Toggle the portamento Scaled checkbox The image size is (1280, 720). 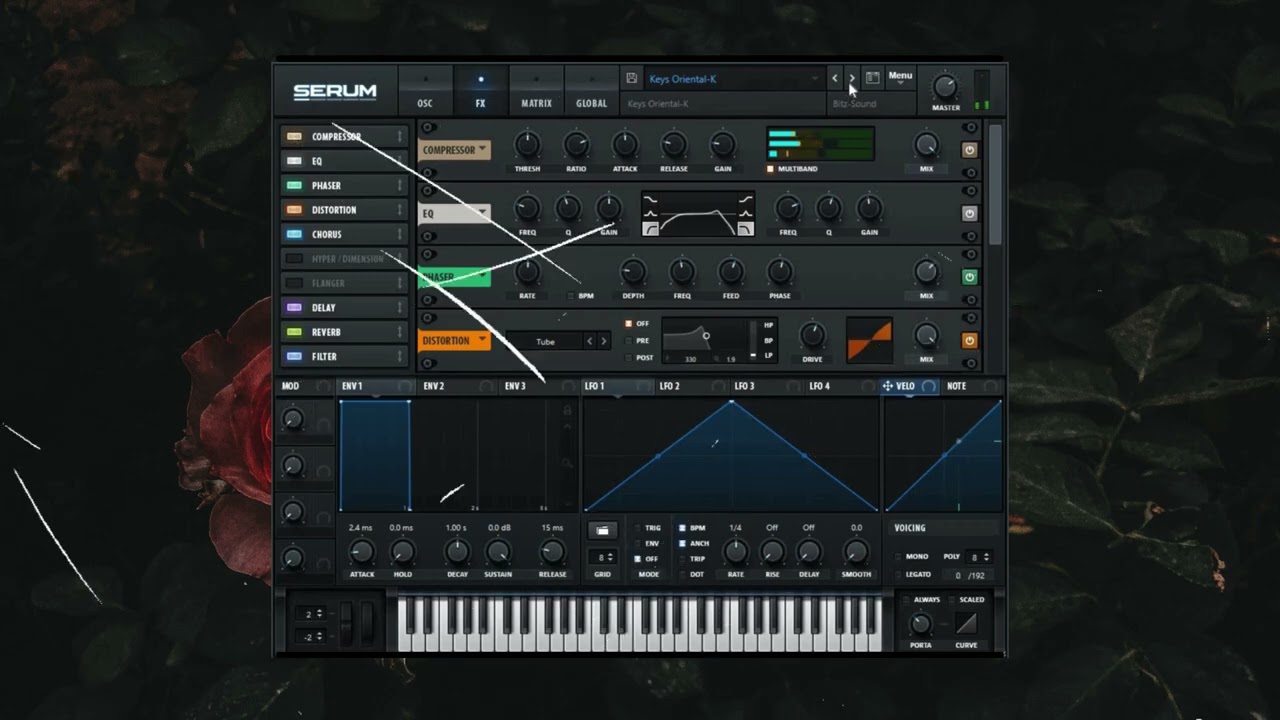952,600
